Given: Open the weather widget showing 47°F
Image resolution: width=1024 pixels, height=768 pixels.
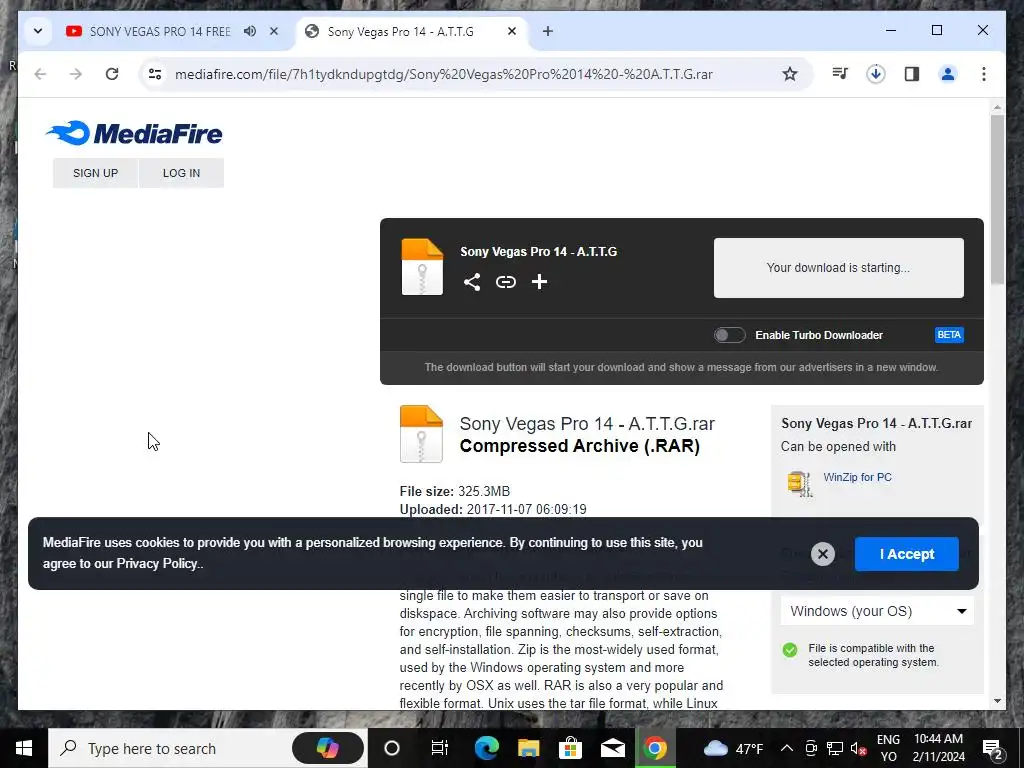Looking at the screenshot, I should click(x=733, y=748).
